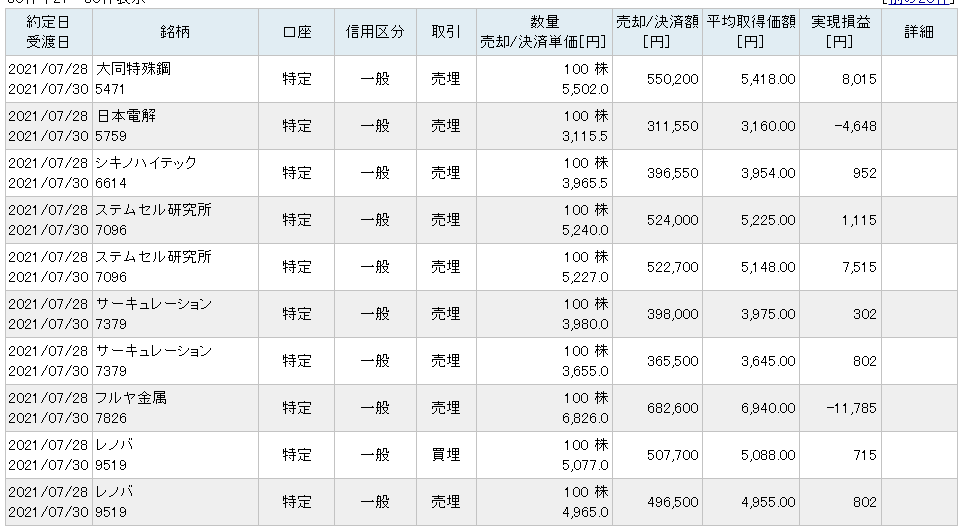Click settlement amount 682,600
Image resolution: width=962 pixels, height=528 pixels.
click(x=672, y=408)
